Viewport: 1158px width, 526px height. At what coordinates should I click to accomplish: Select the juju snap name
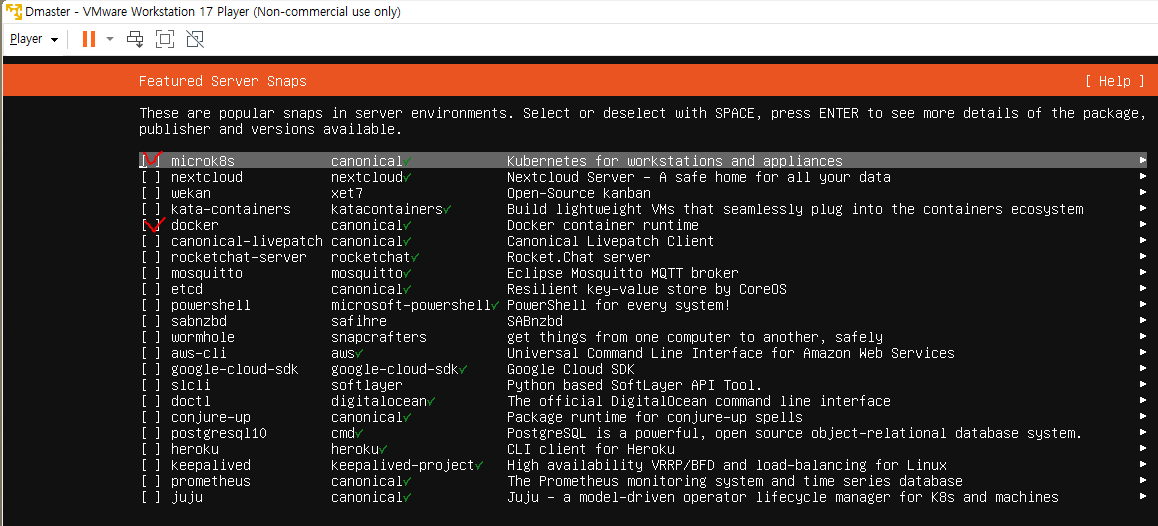[x=187, y=497]
